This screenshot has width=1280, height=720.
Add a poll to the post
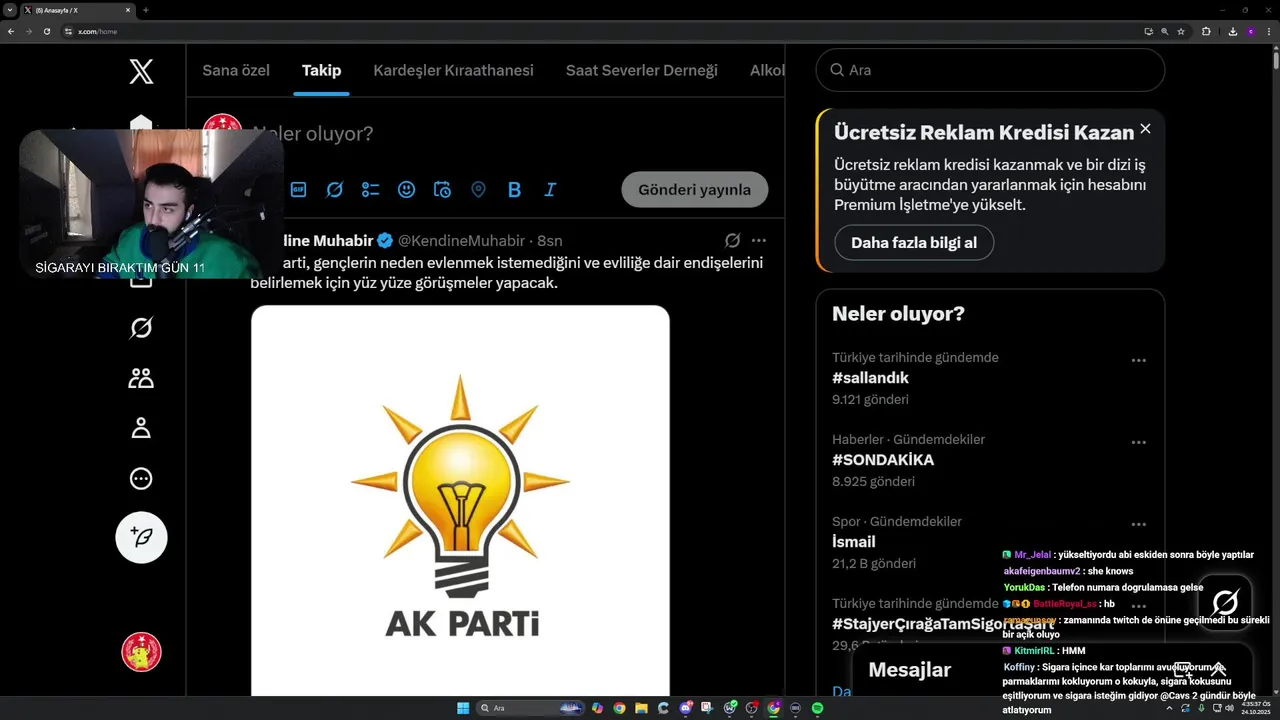tap(370, 189)
